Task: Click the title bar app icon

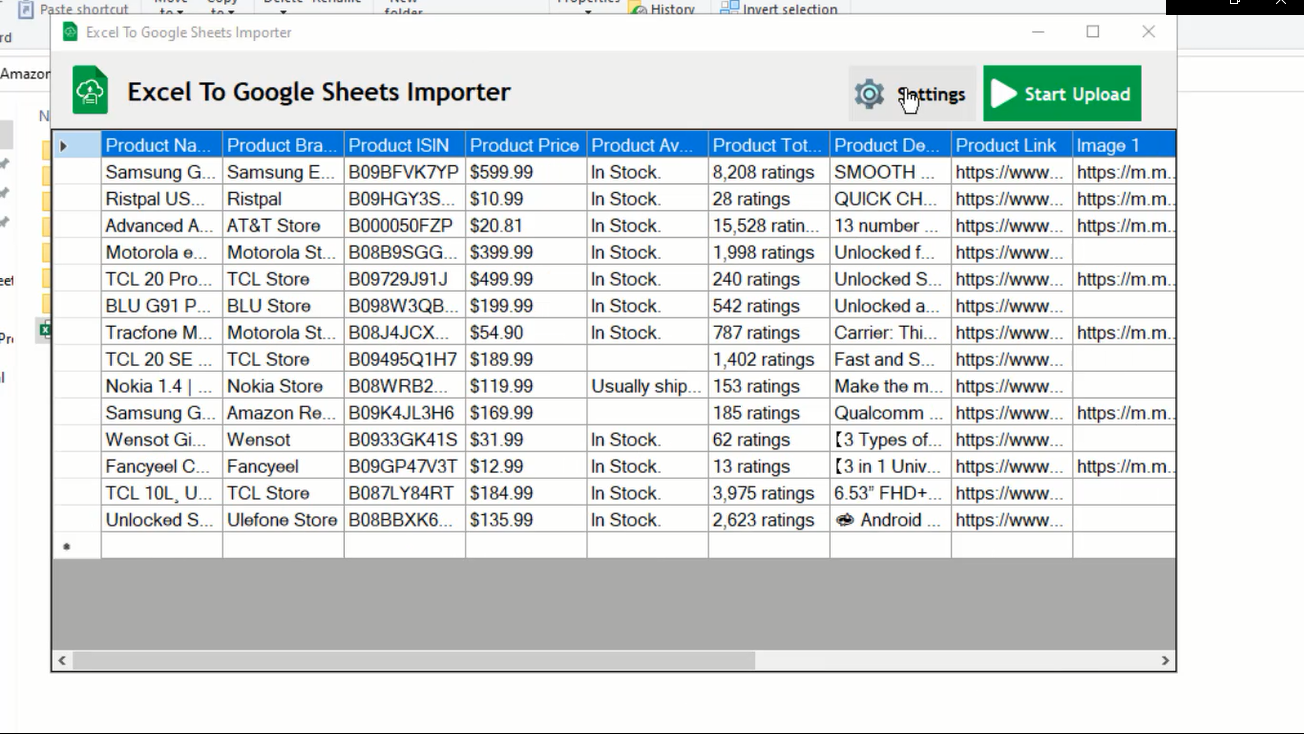Action: pos(70,32)
